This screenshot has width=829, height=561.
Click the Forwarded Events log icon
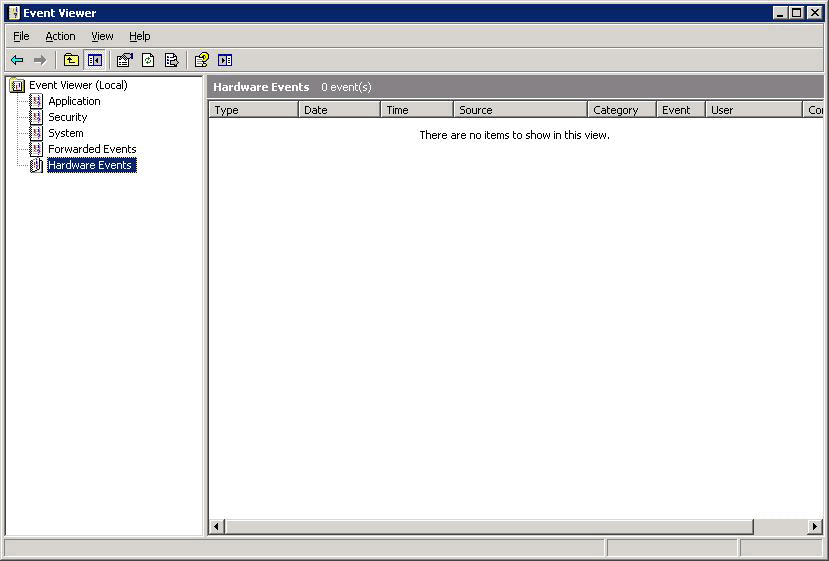click(36, 149)
